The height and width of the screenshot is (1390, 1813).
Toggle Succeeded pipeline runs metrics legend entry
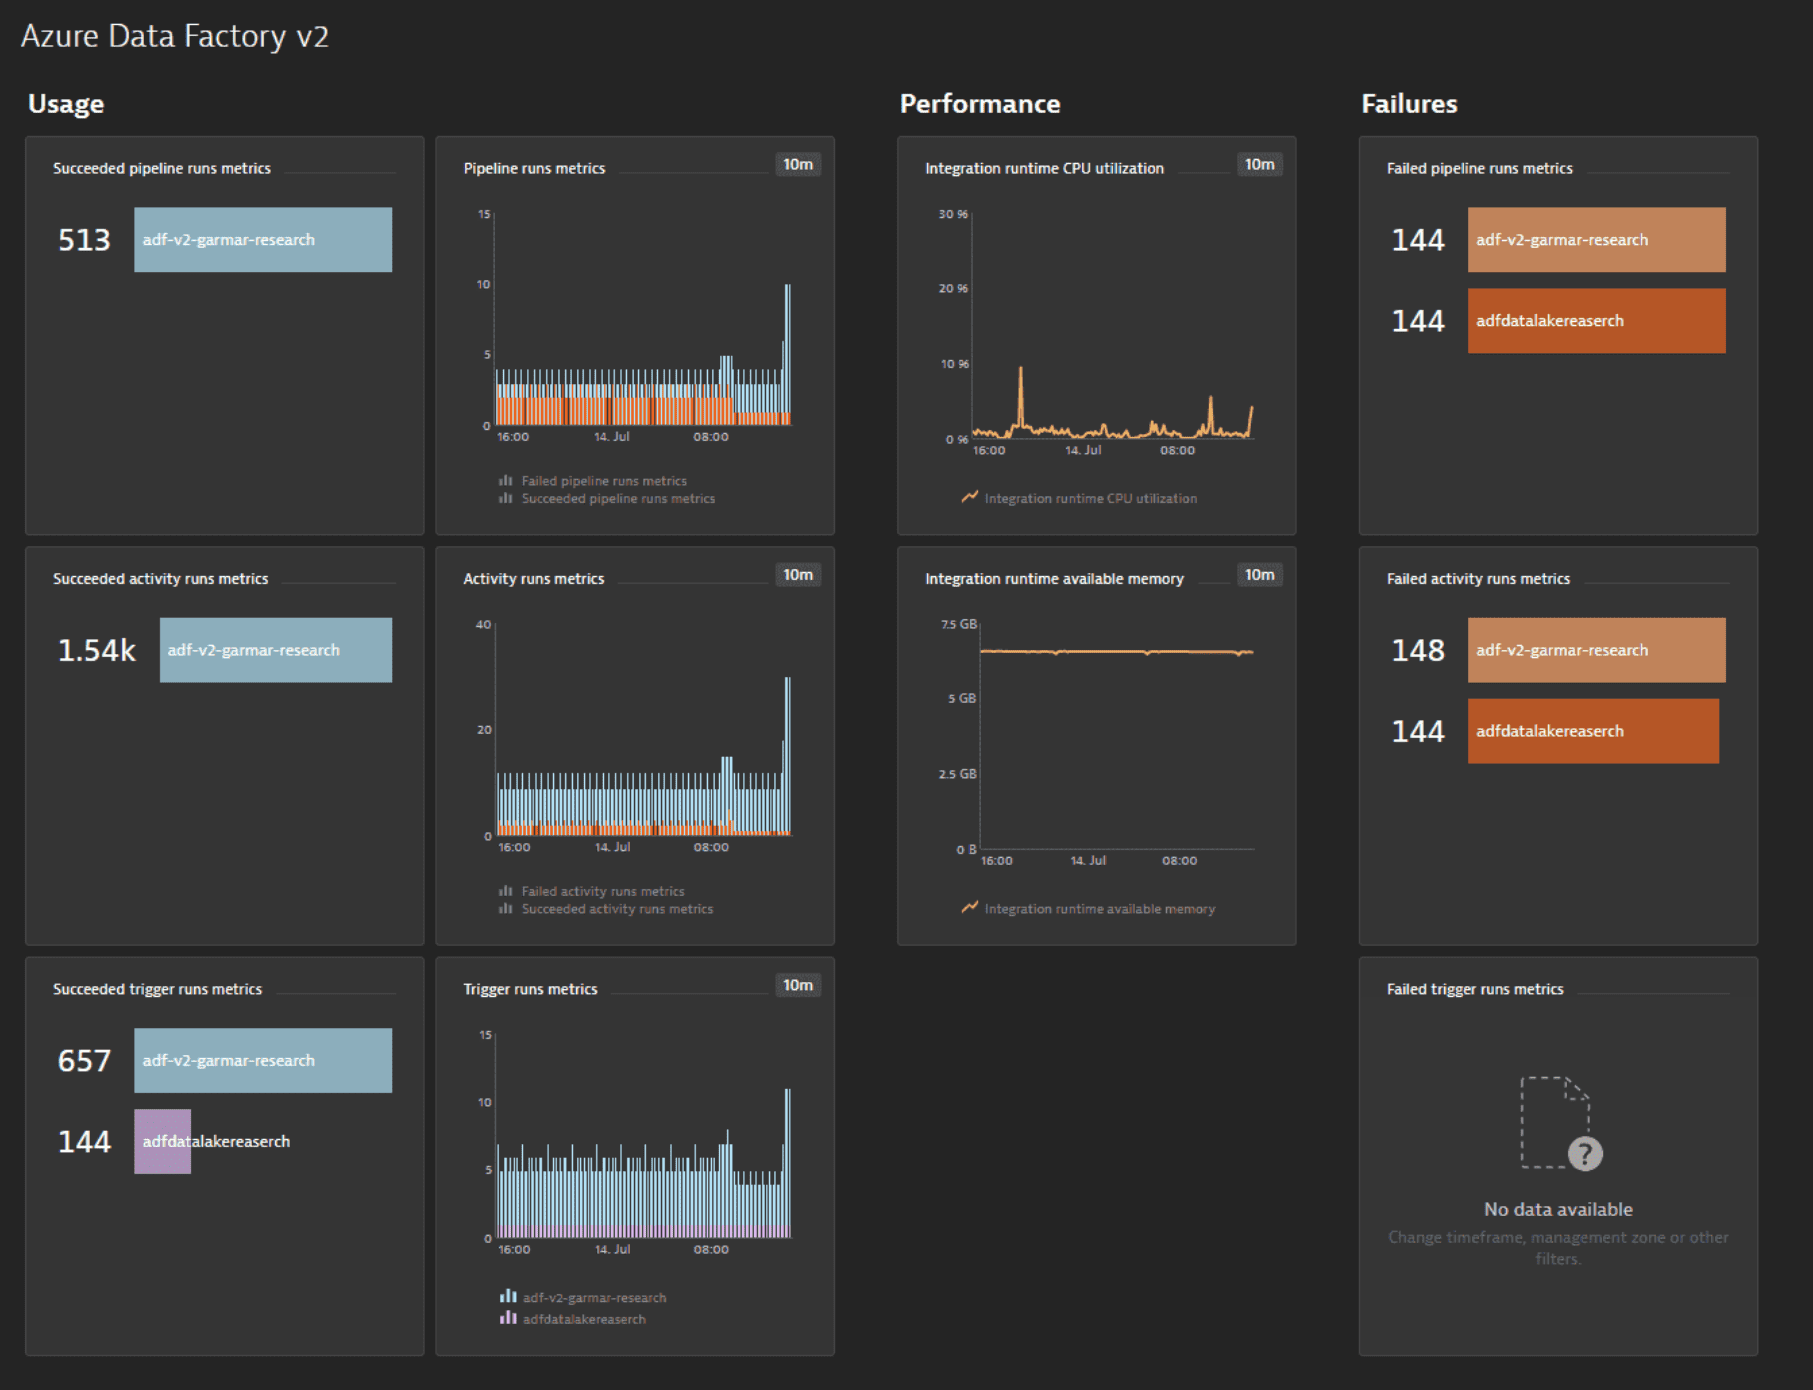(618, 498)
